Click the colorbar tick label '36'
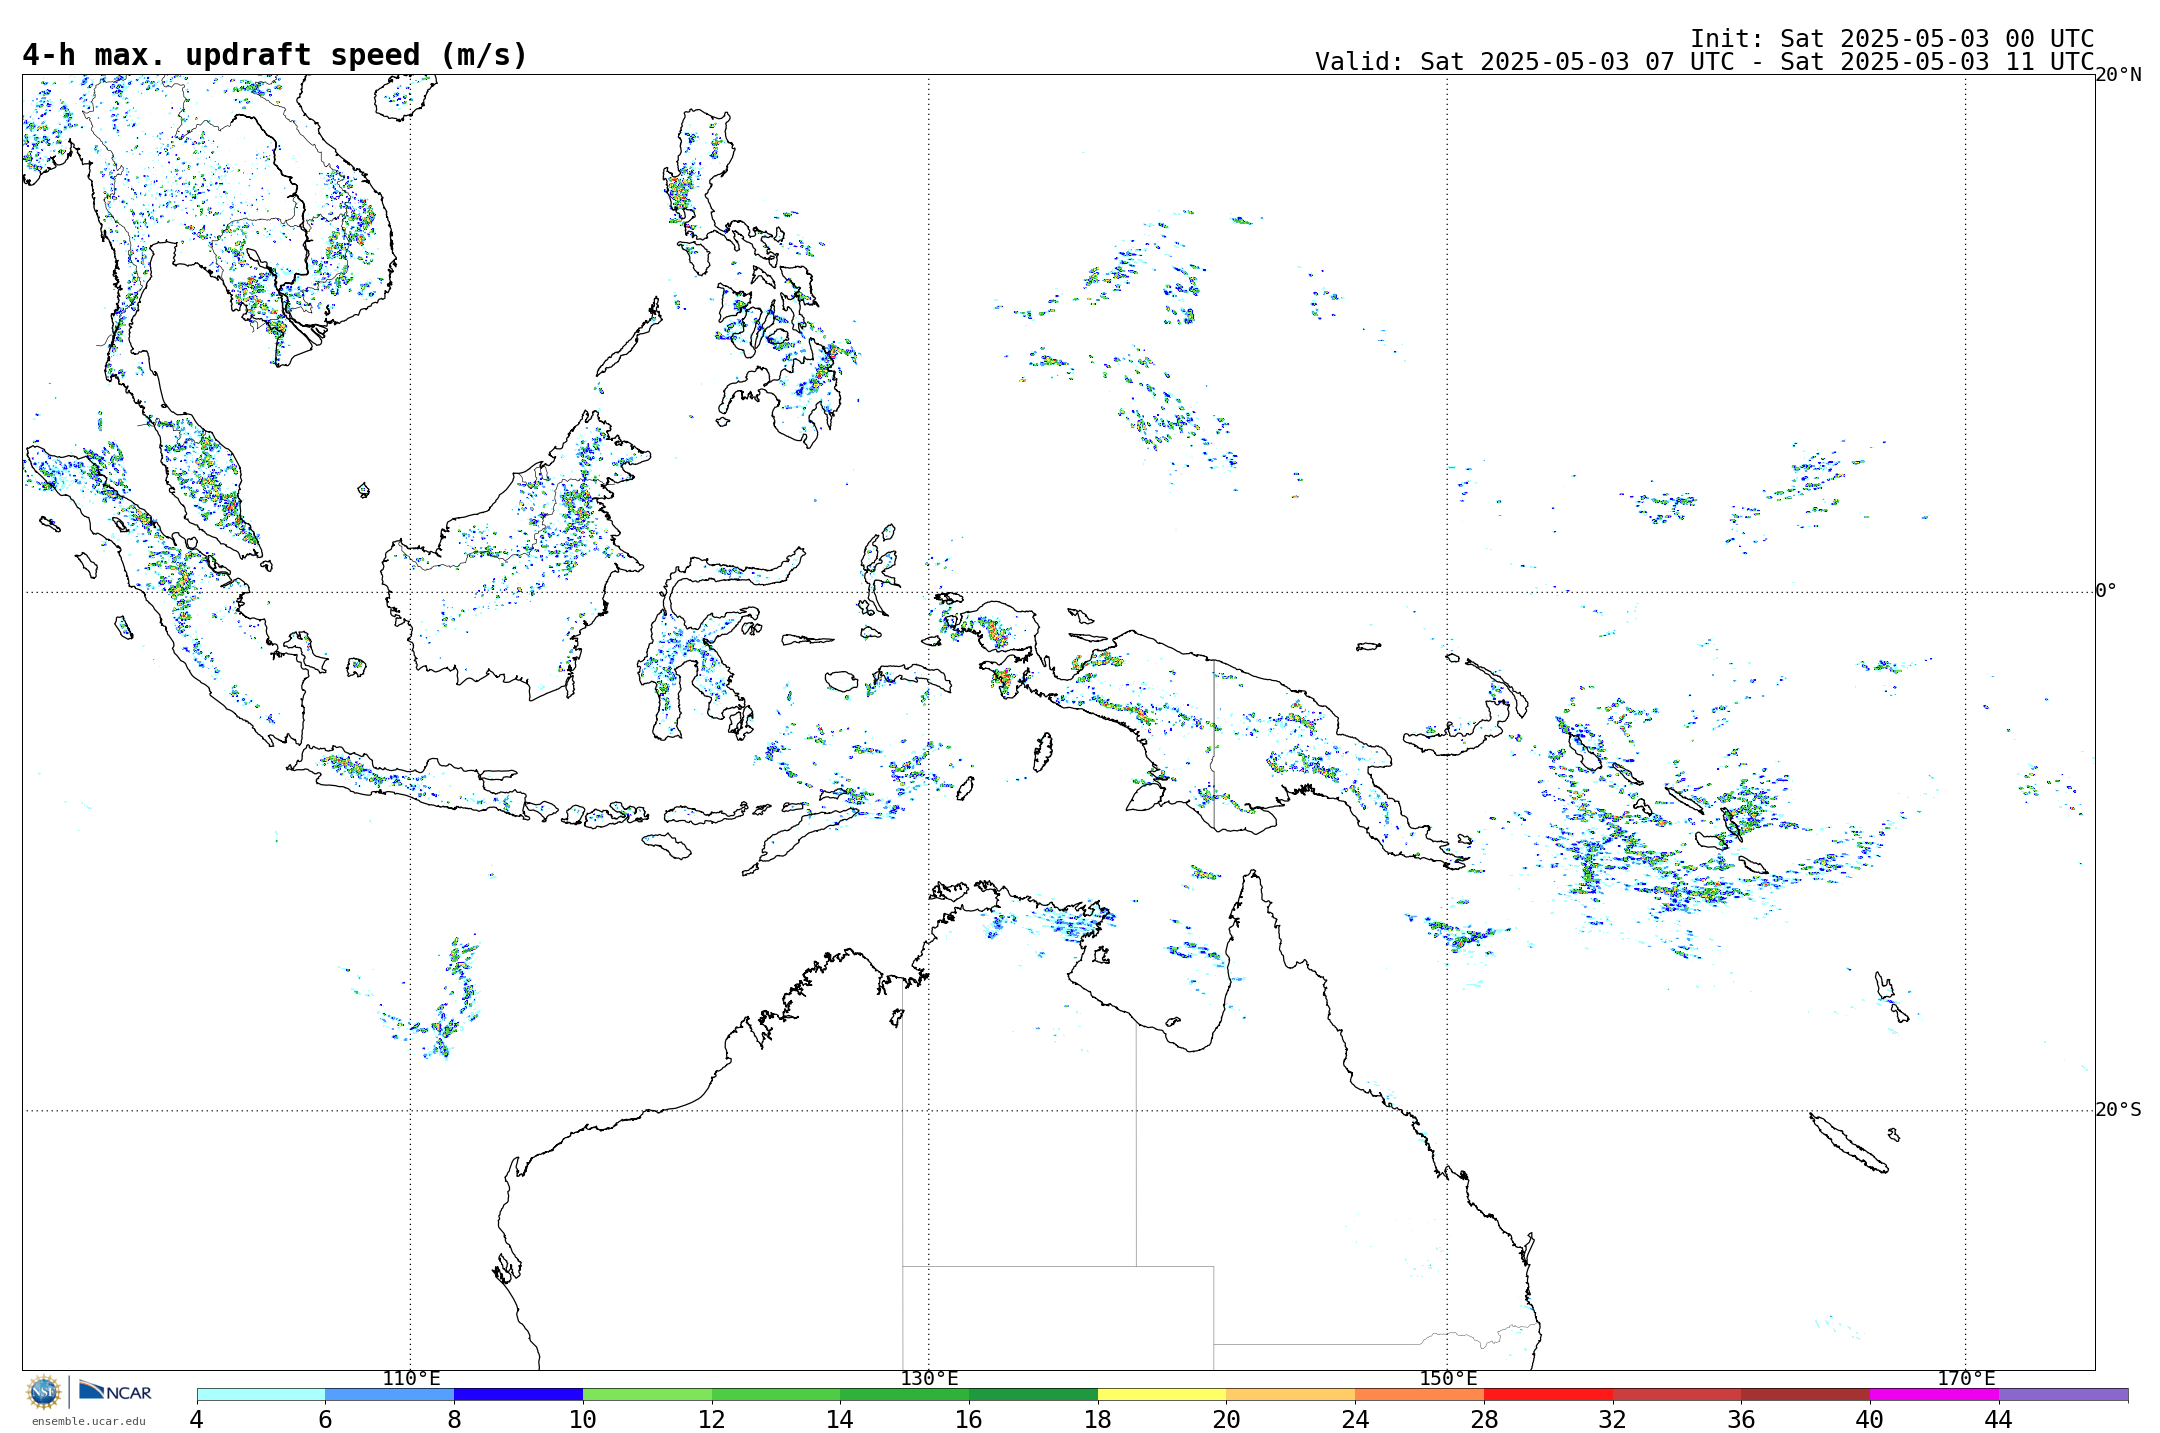This screenshot has width=2160, height=1433. click(1741, 1420)
